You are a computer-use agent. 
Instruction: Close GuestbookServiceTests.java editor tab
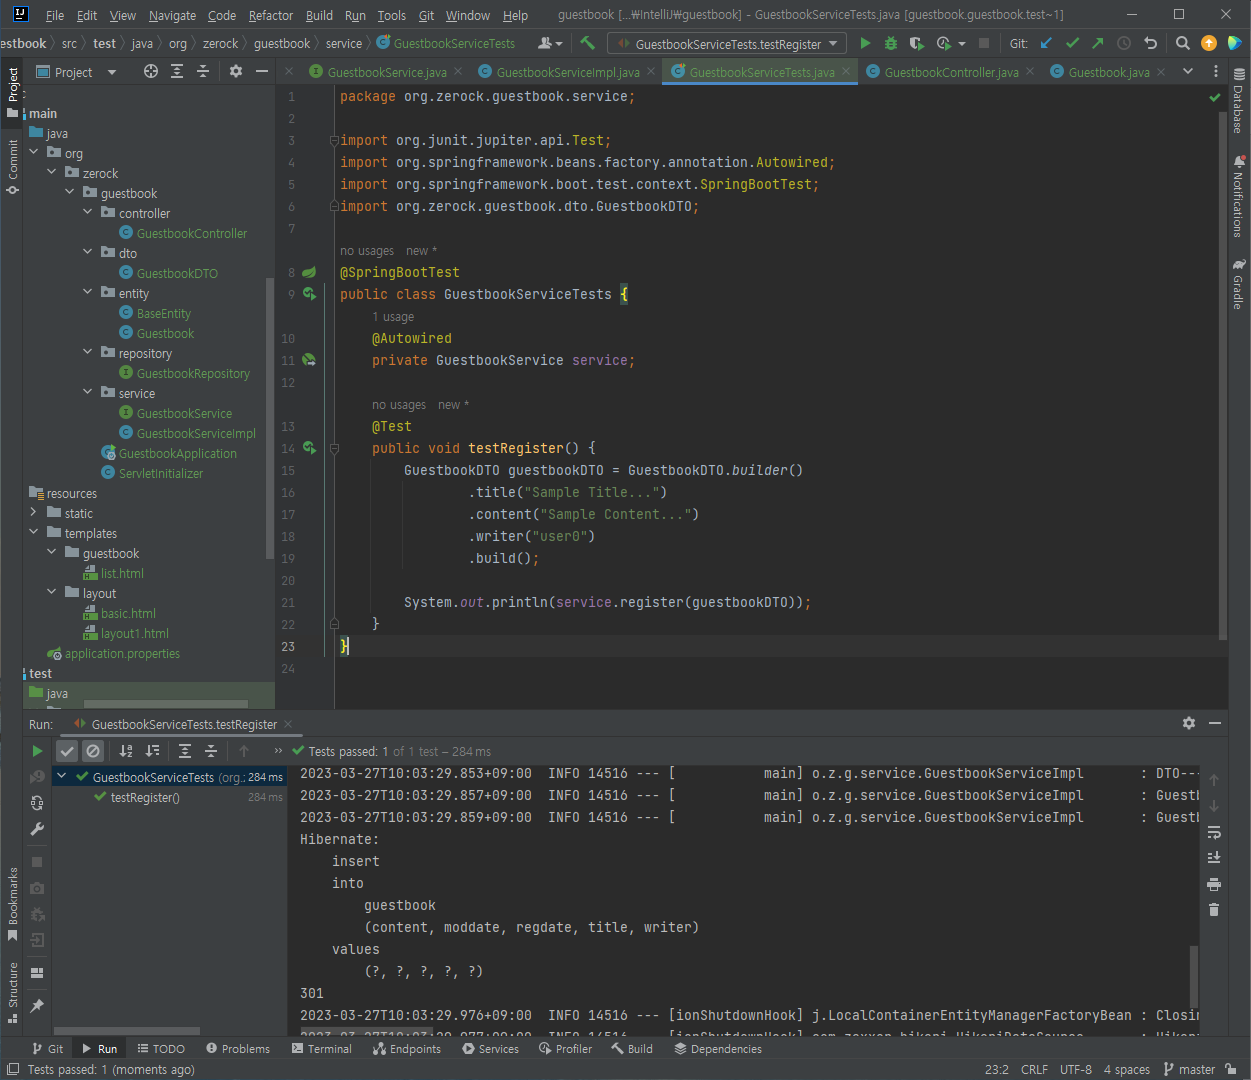pos(846,72)
